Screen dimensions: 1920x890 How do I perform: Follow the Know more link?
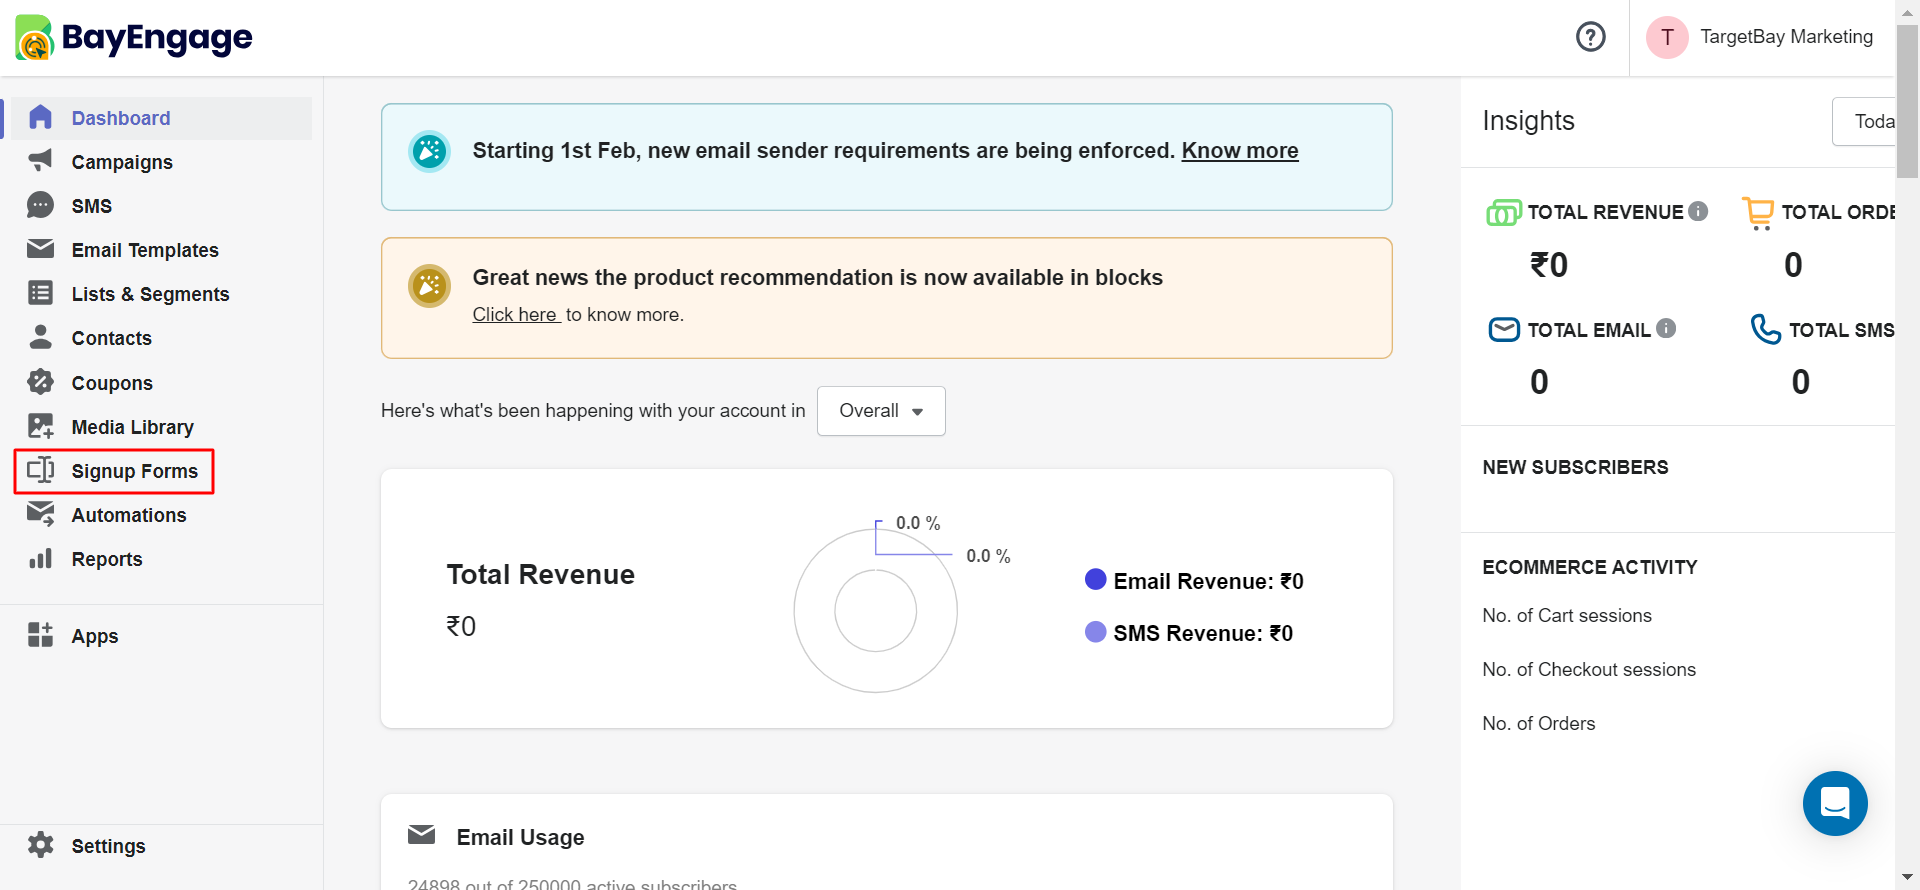pyautogui.click(x=1239, y=151)
